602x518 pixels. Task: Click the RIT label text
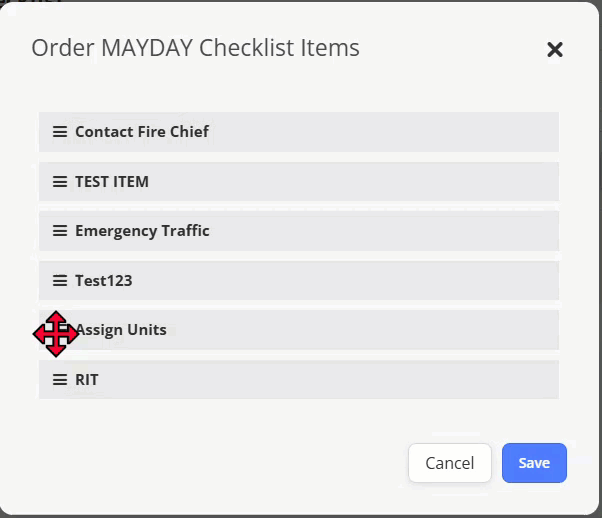(87, 380)
